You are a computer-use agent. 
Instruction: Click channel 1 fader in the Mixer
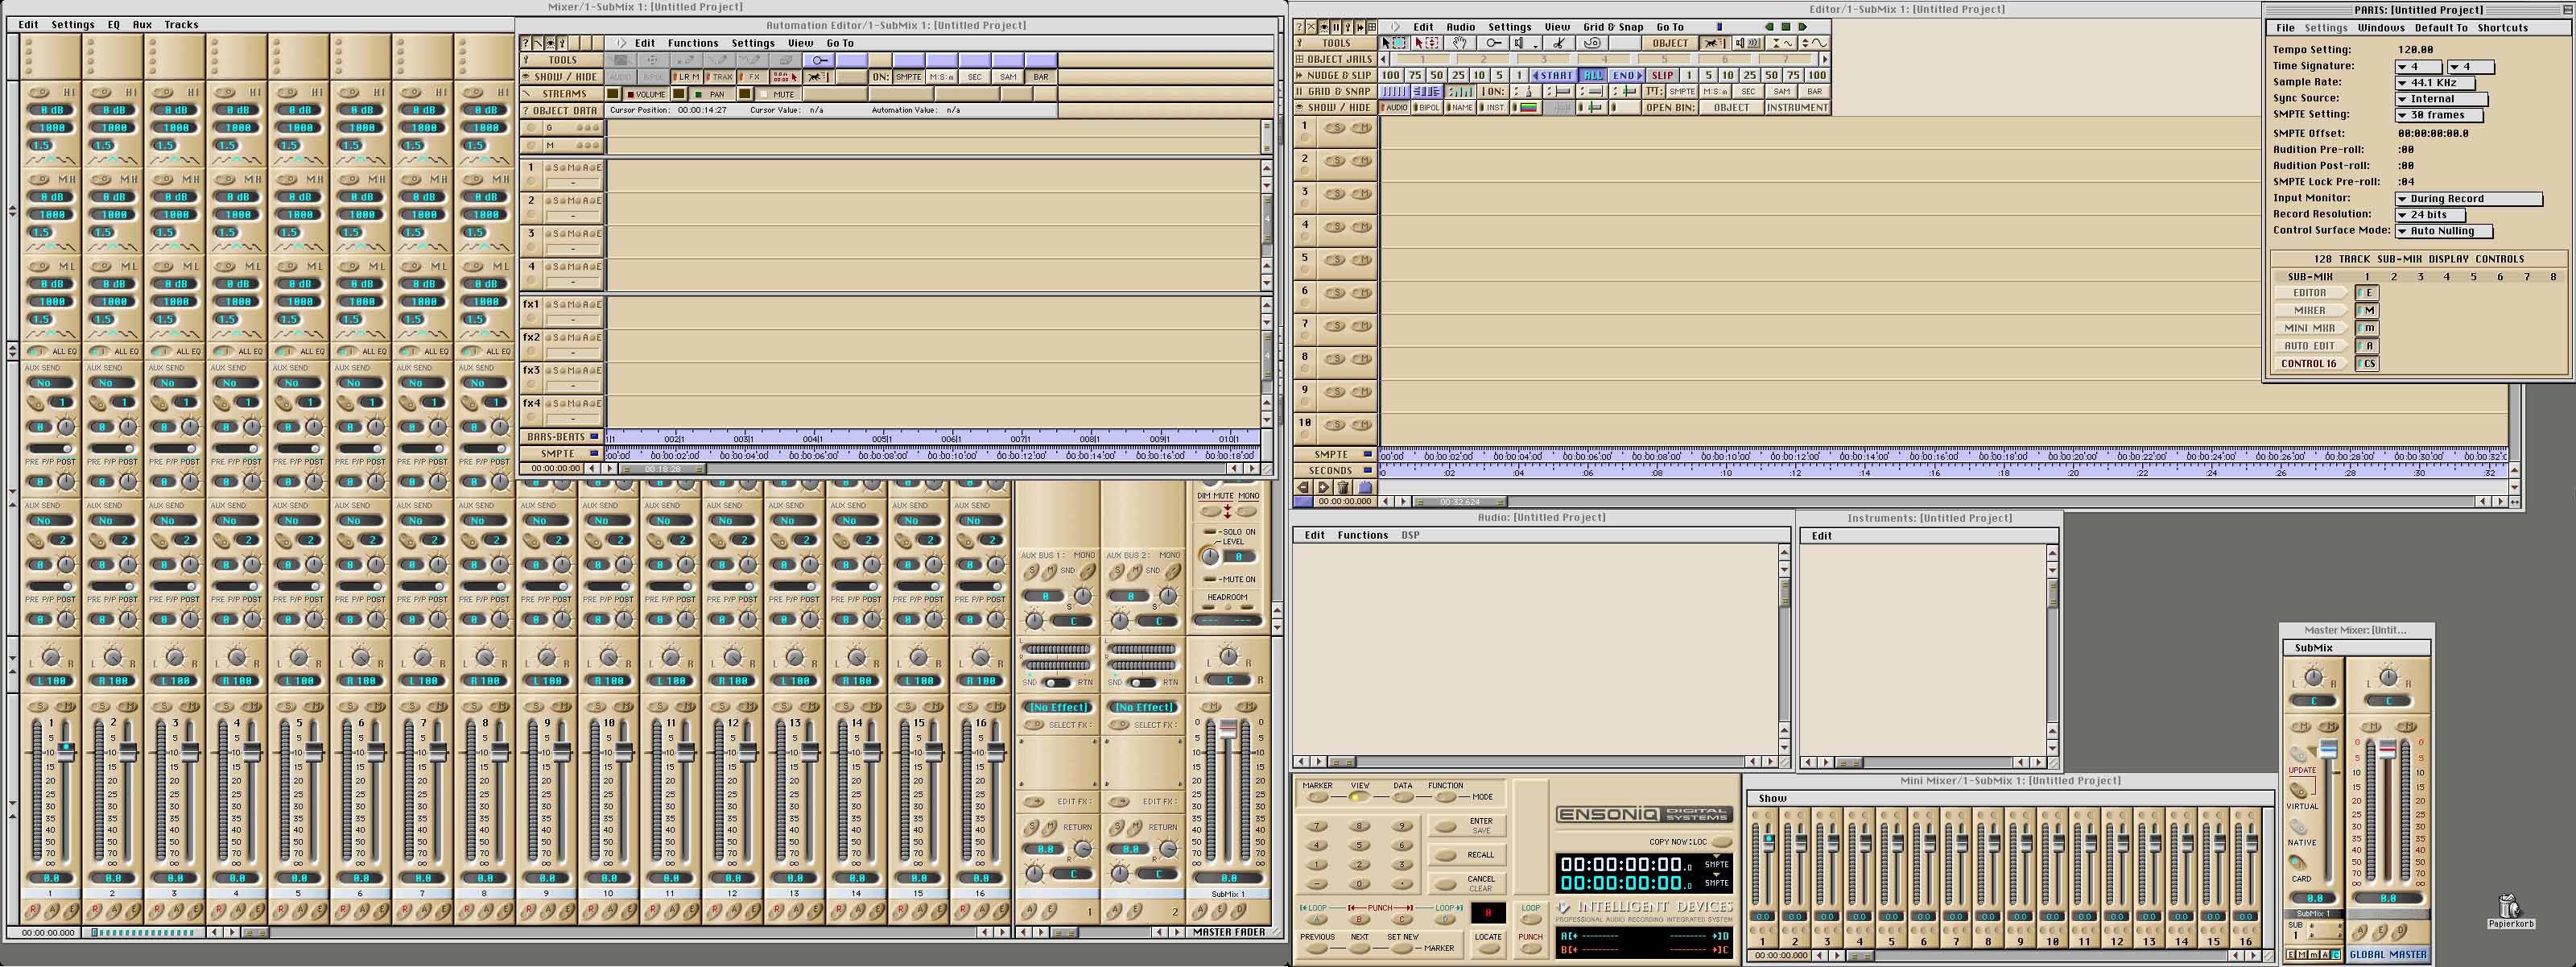66,751
